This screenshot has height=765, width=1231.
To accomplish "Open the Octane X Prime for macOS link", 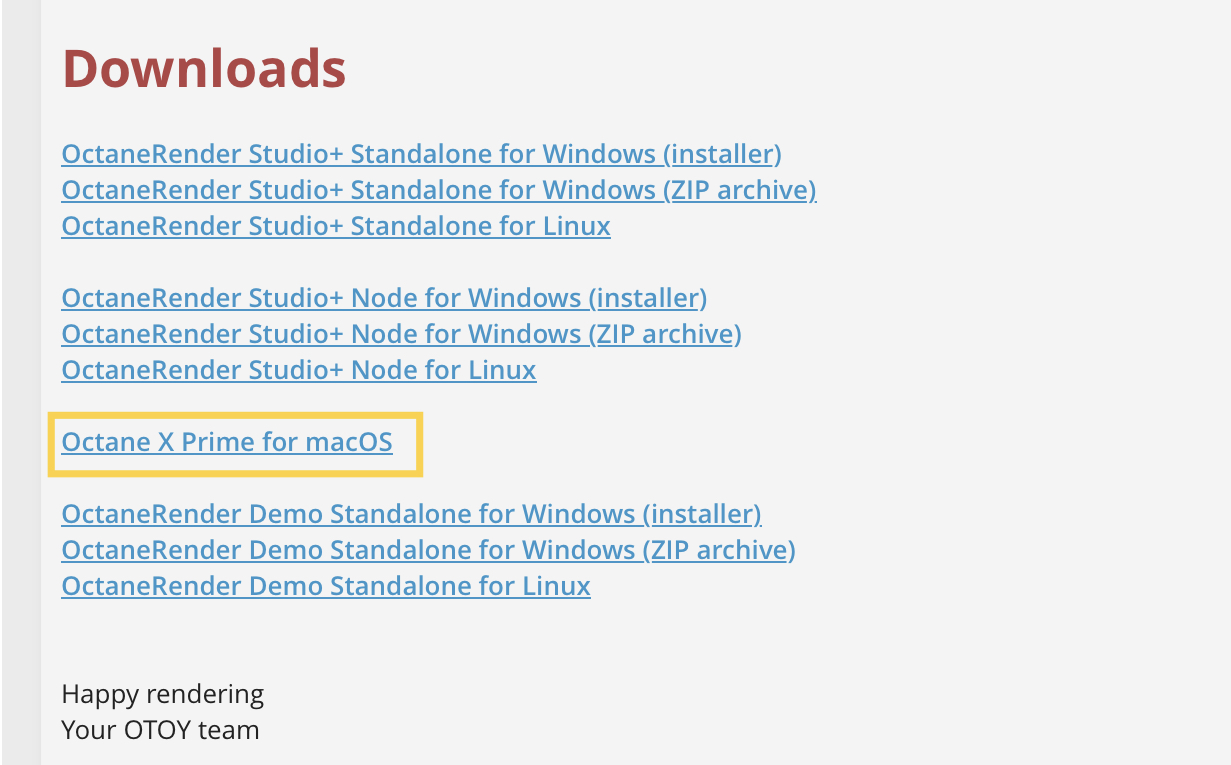I will click(x=226, y=442).
